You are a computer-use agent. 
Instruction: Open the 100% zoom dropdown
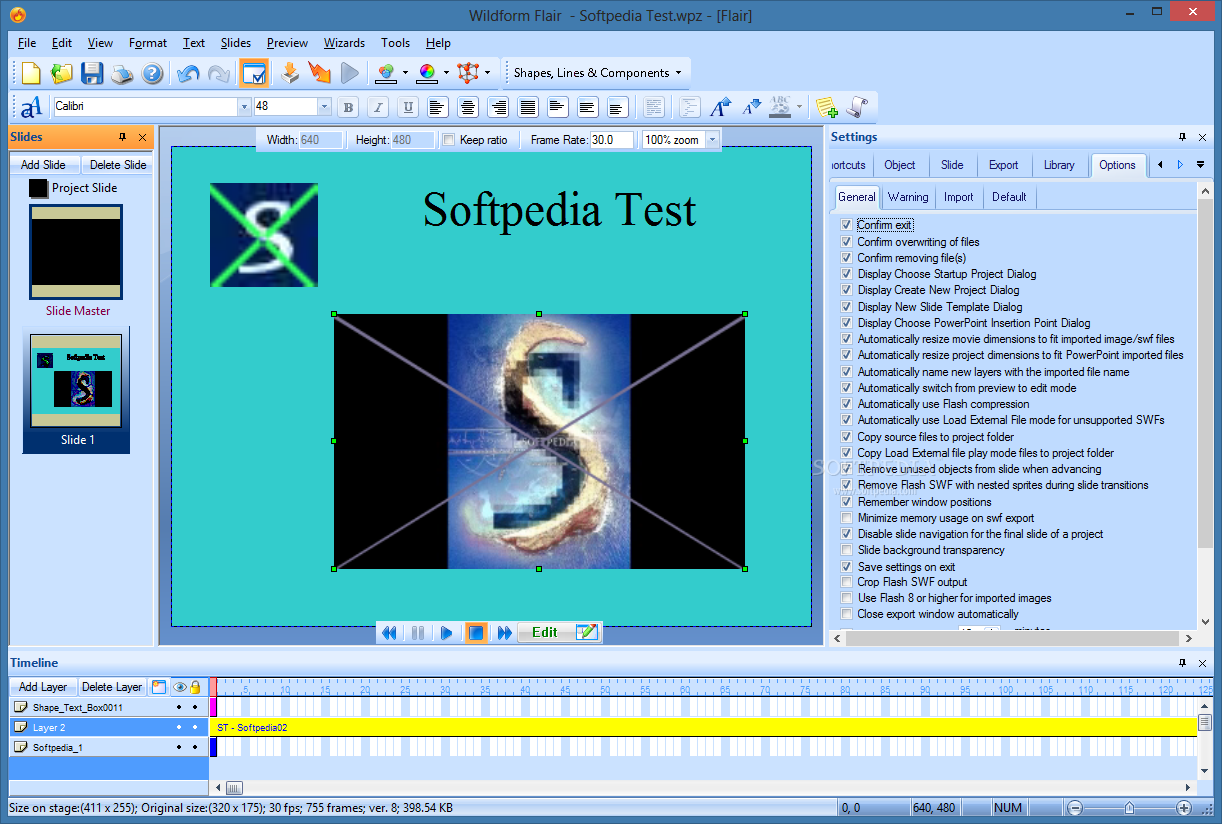click(x=712, y=140)
